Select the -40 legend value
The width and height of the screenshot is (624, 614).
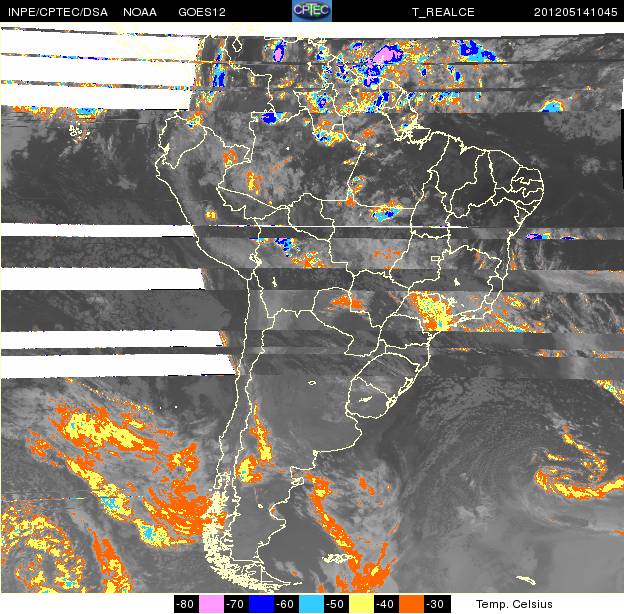[386, 604]
